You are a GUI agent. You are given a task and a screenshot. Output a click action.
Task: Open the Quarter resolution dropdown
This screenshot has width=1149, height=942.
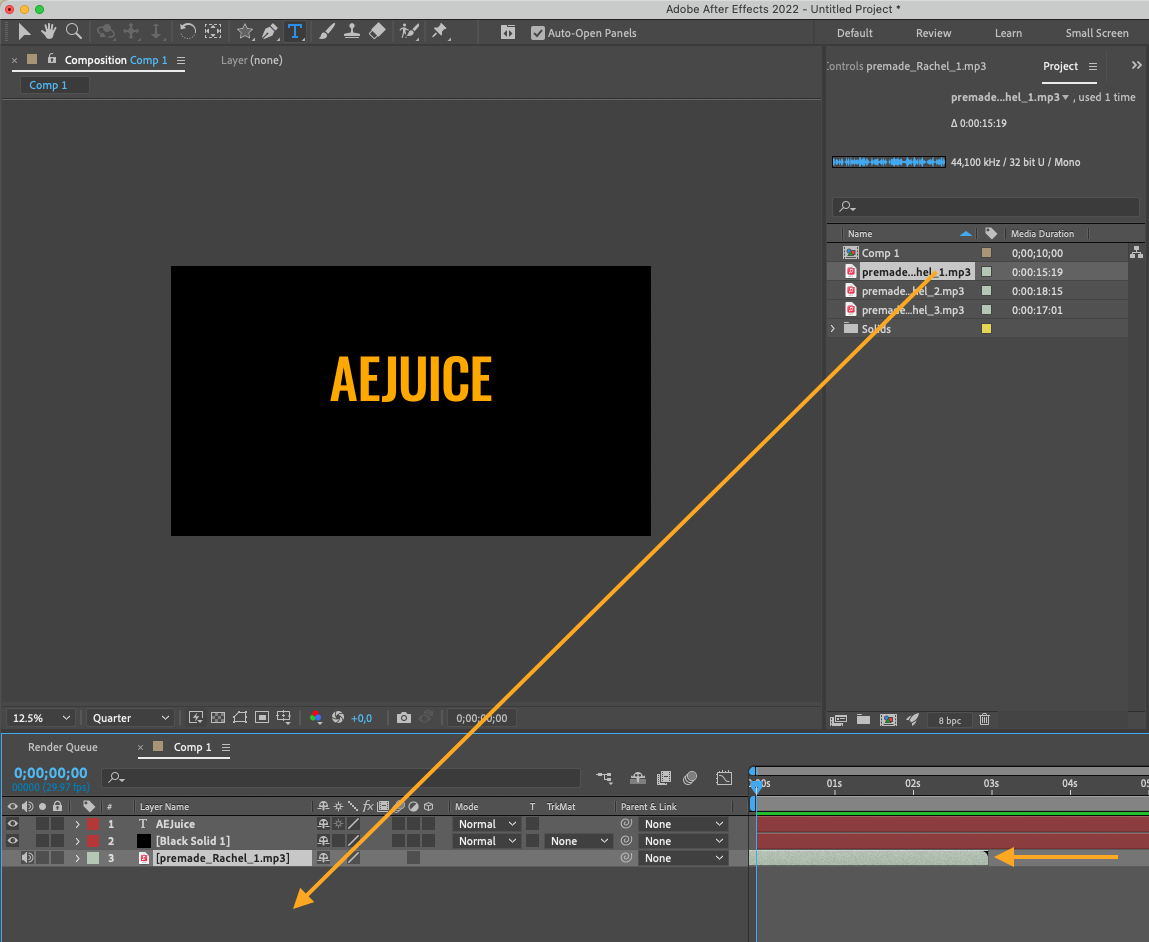tap(130, 718)
